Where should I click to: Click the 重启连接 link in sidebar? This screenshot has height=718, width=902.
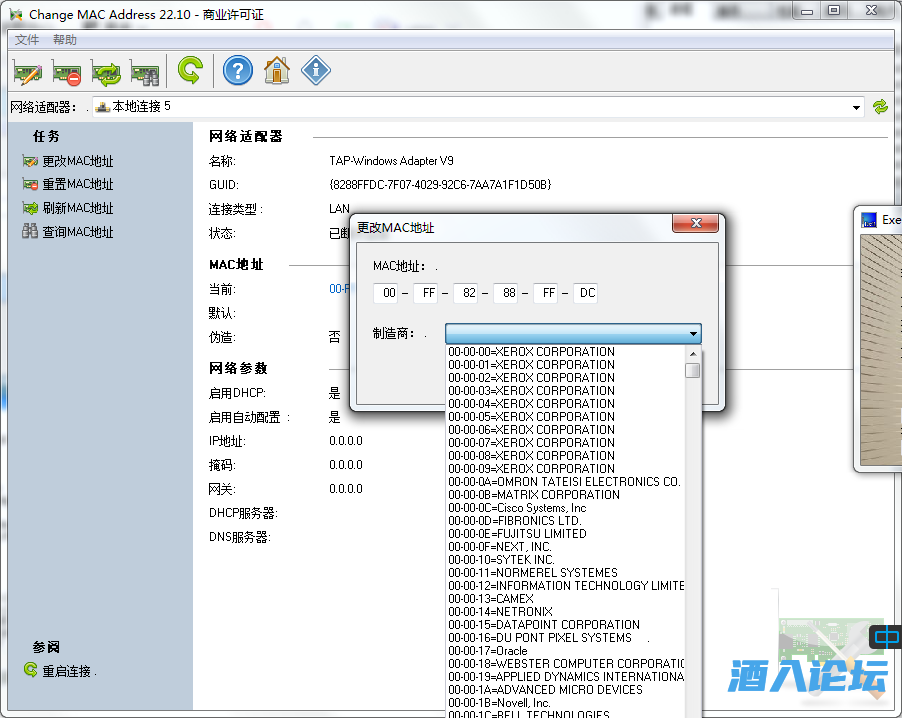(x=69, y=671)
